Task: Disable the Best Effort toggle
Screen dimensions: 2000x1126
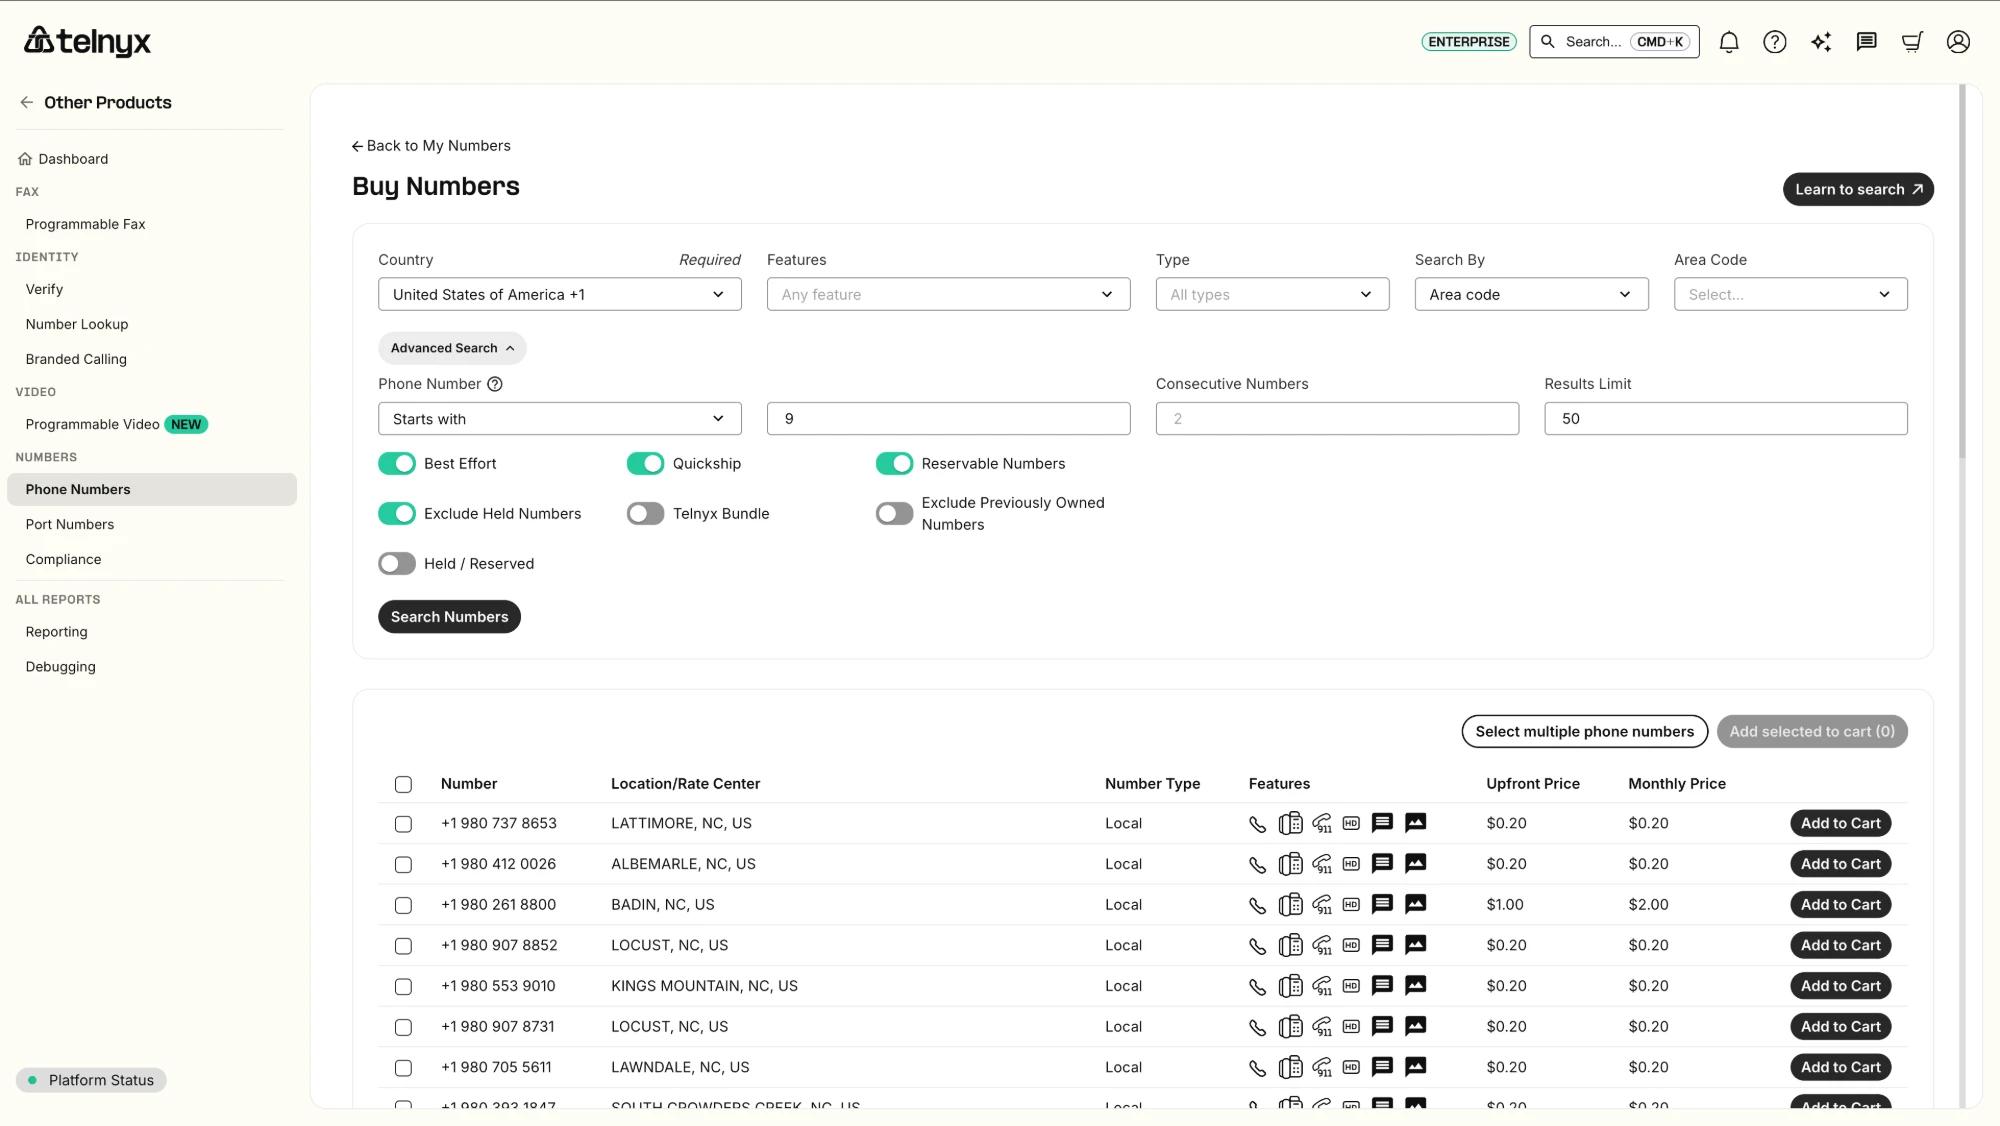Action: 397,464
